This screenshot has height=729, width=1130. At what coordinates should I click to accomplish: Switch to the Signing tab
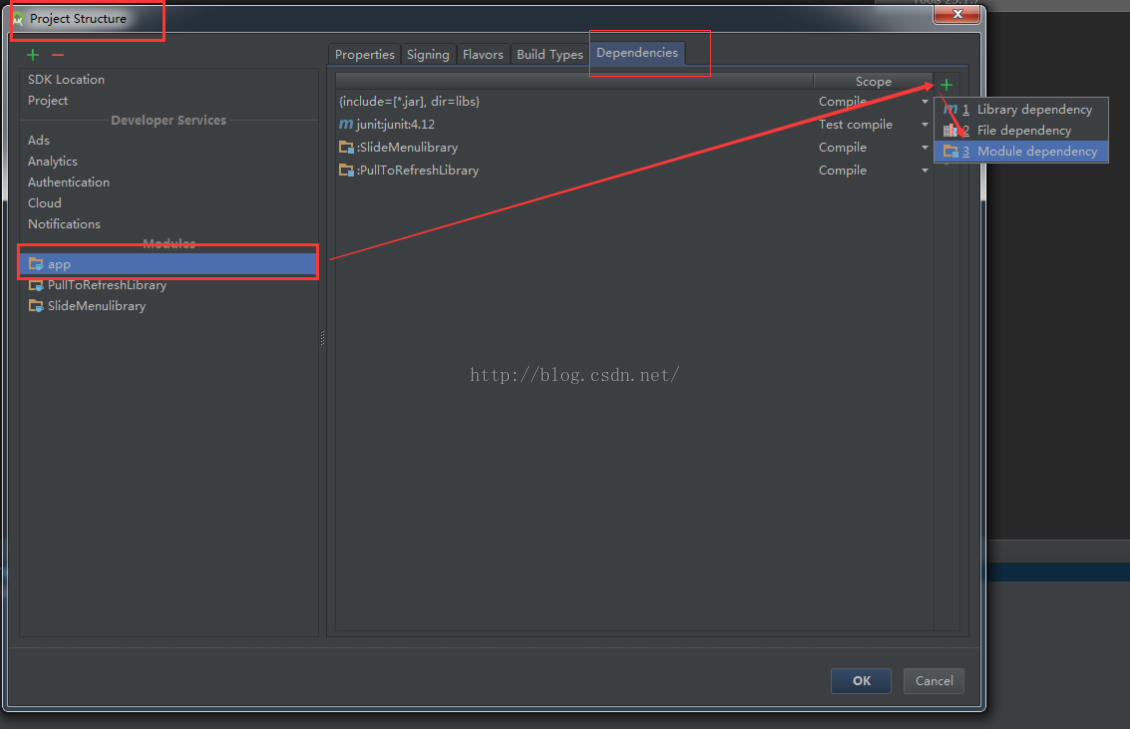pyautogui.click(x=427, y=54)
